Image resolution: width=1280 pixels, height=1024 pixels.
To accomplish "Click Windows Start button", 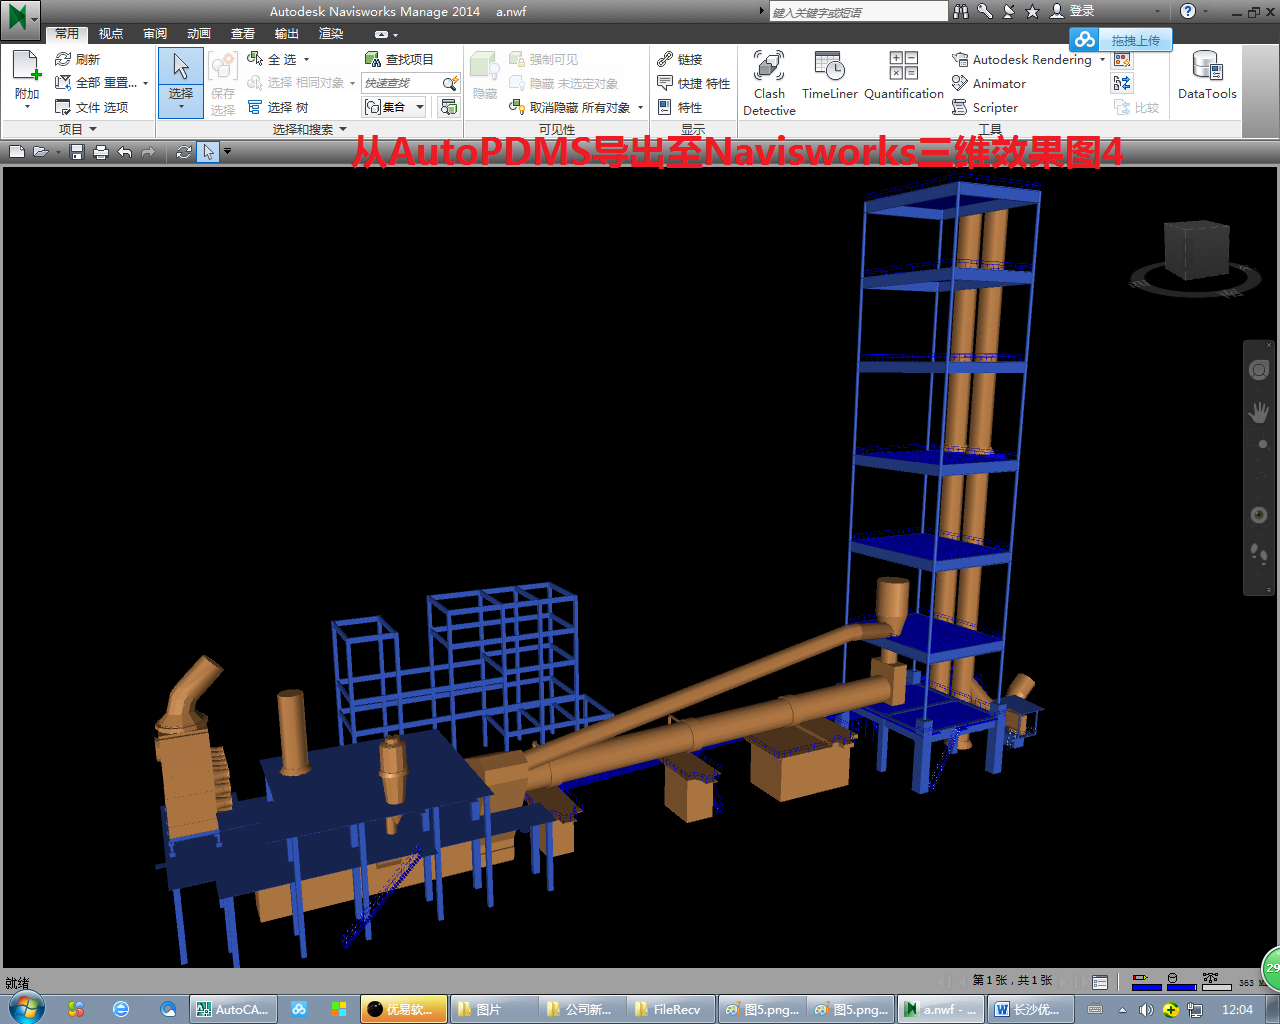I will (26, 1008).
